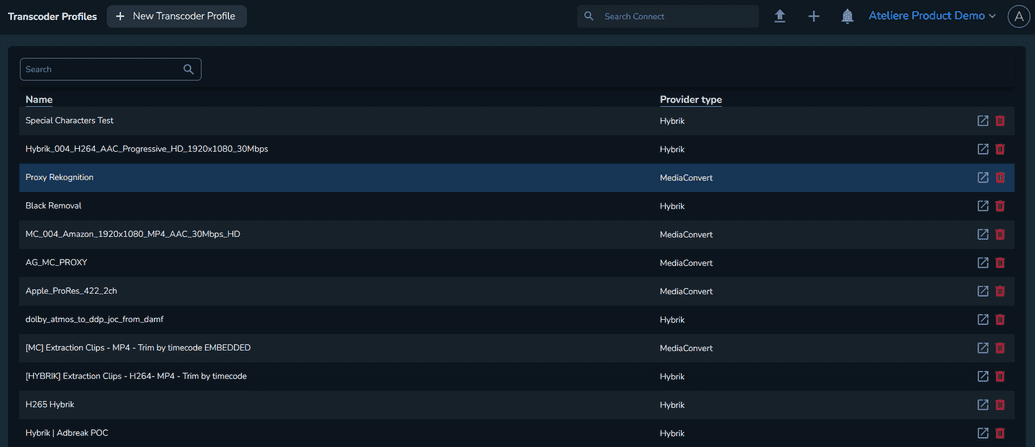Select the H265 Hybrik row name
Viewport: 1035px width, 447px height.
point(50,405)
